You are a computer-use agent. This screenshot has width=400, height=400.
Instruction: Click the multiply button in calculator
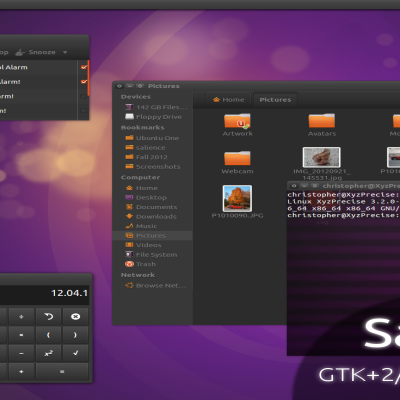pos(21,335)
